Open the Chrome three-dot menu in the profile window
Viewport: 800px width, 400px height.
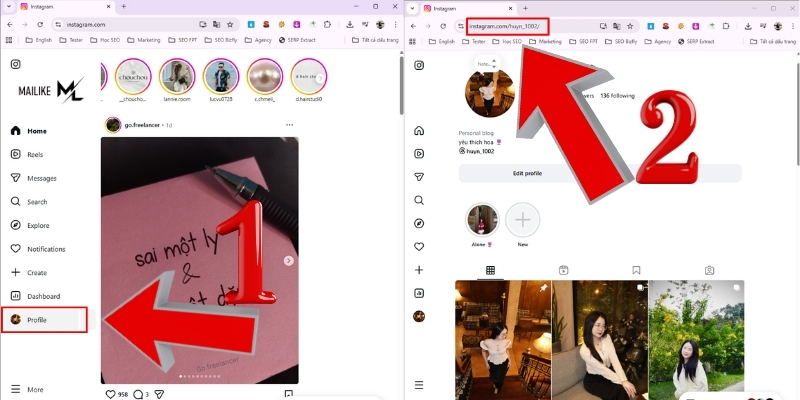792,26
